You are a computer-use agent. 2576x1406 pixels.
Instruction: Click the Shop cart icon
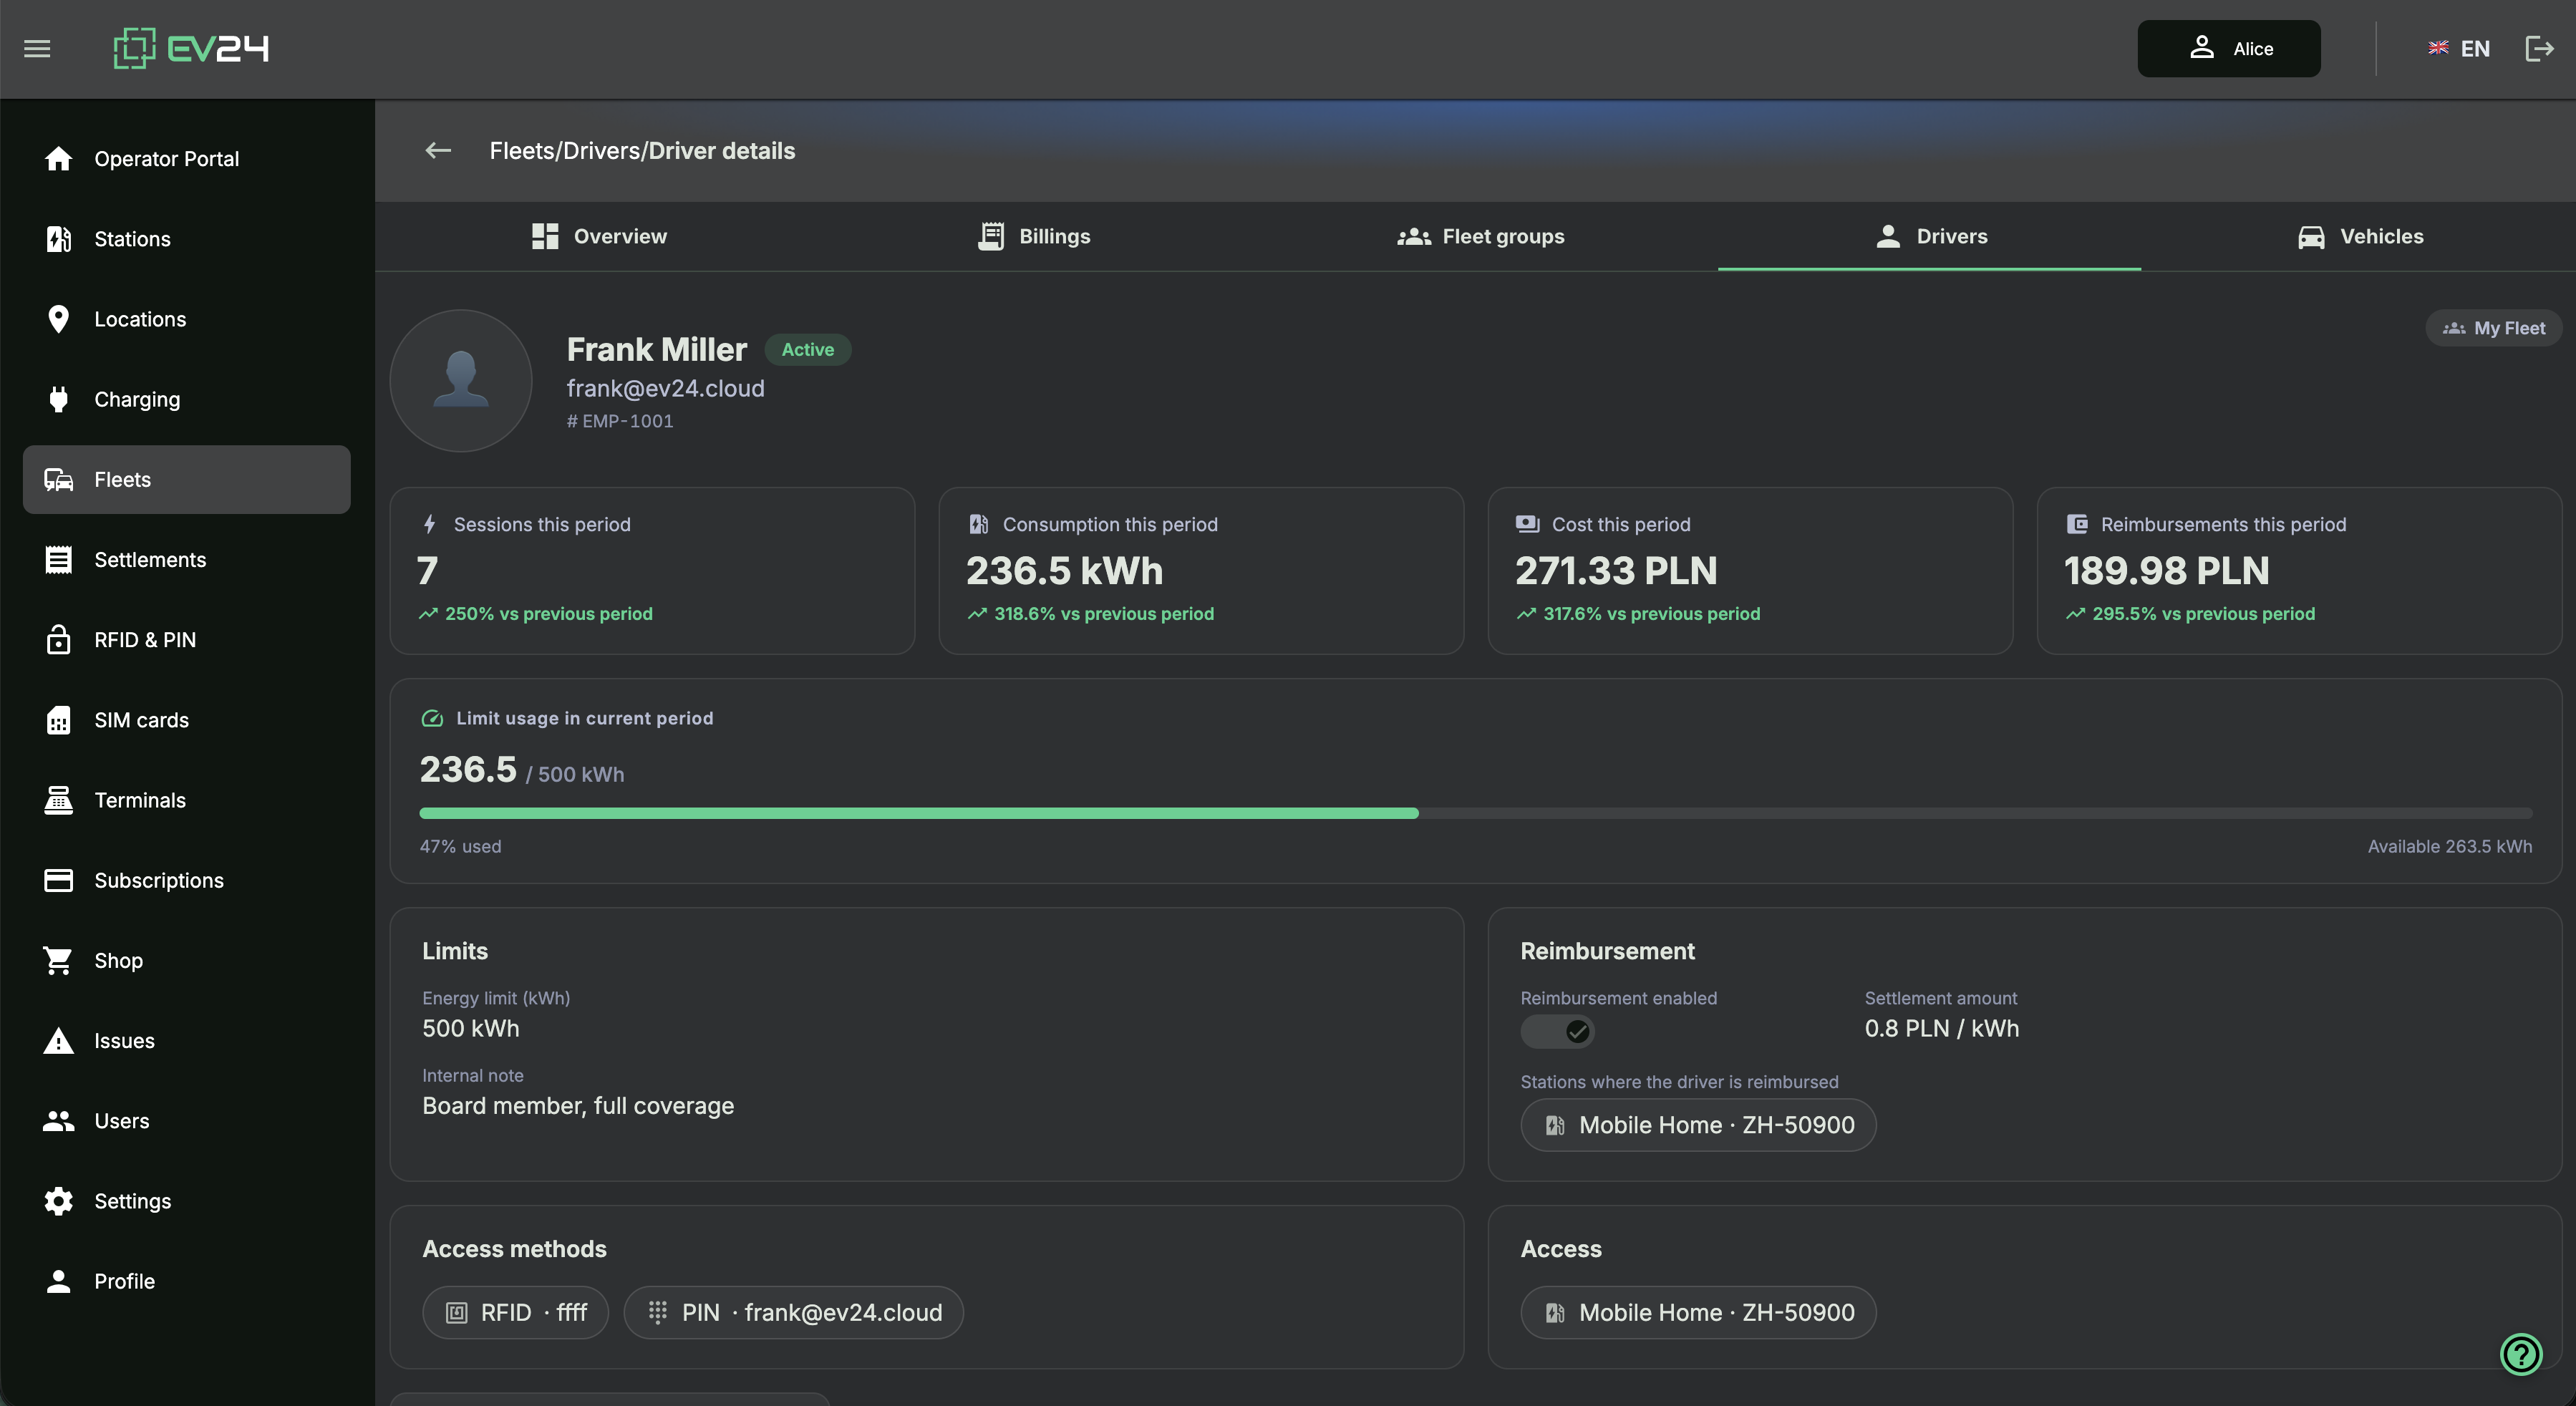pyautogui.click(x=59, y=960)
